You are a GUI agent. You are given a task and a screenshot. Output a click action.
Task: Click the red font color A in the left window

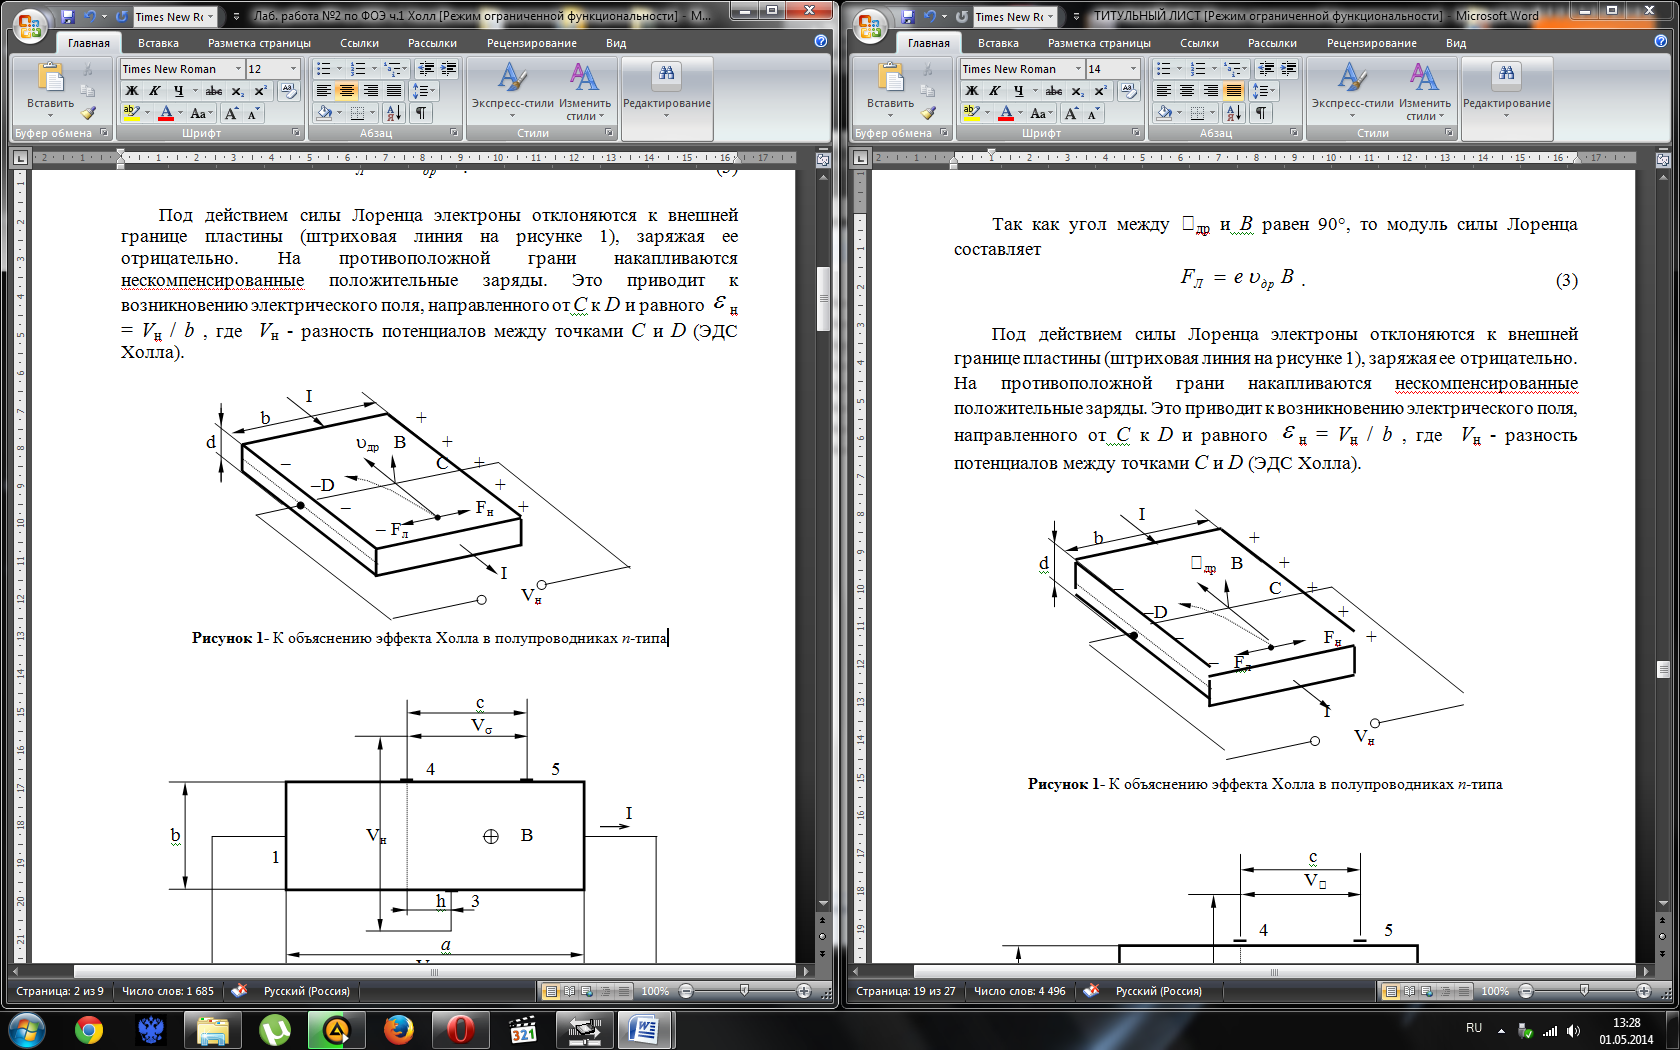(x=166, y=113)
